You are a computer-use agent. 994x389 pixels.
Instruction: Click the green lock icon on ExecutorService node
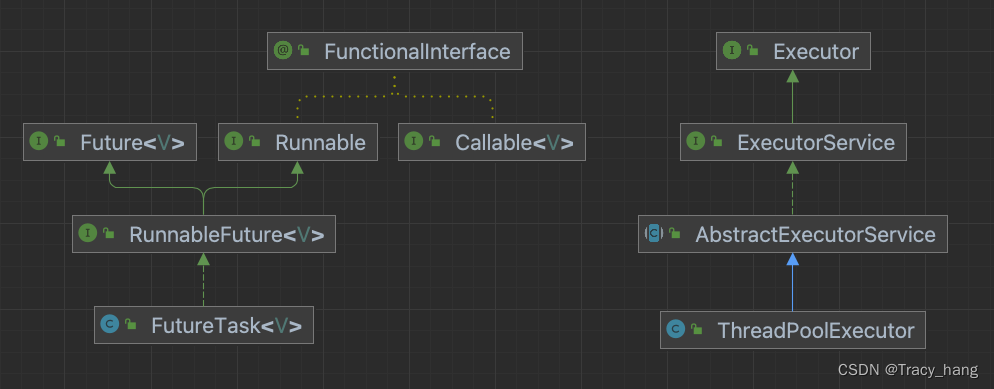pos(716,142)
